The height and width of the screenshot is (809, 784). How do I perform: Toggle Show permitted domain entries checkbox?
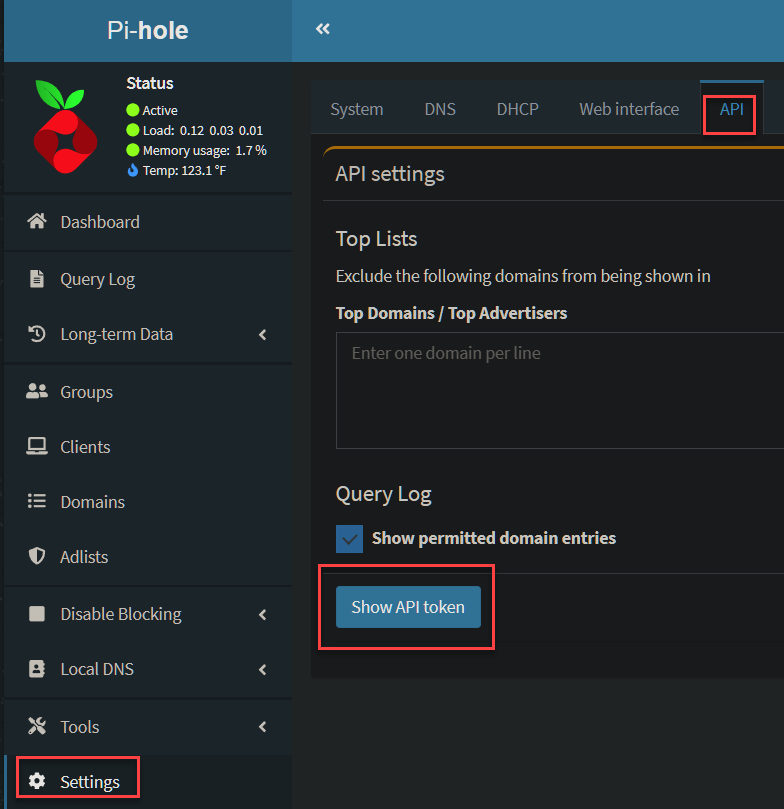pyautogui.click(x=349, y=539)
